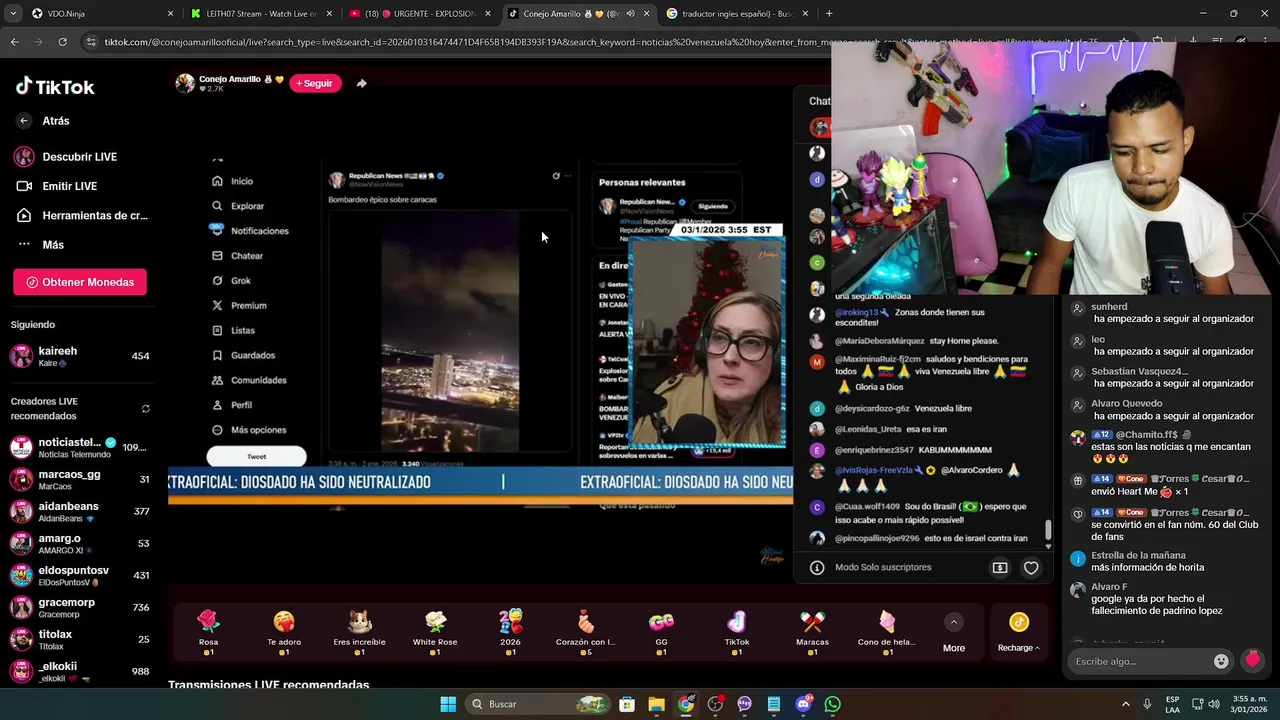
Task: Open amarg.o live channel
Action: point(80,543)
